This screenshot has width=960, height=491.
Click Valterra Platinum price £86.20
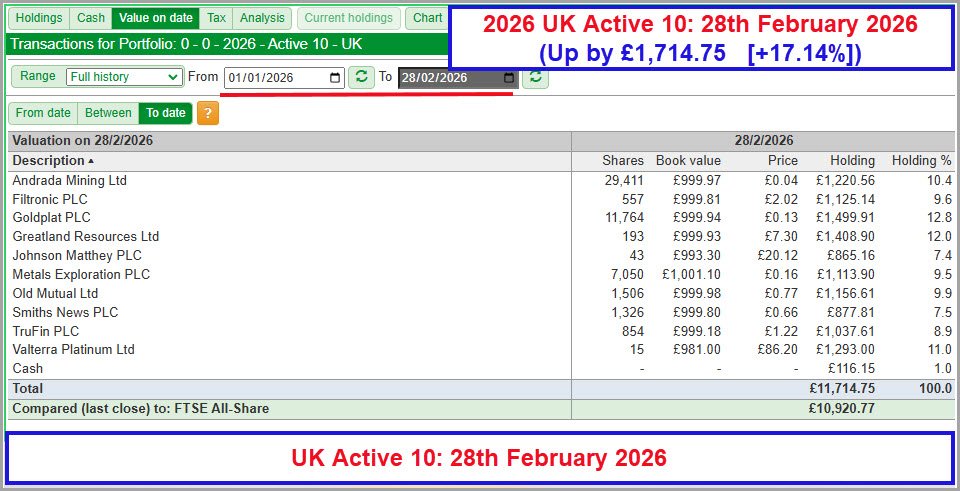pyautogui.click(x=778, y=350)
